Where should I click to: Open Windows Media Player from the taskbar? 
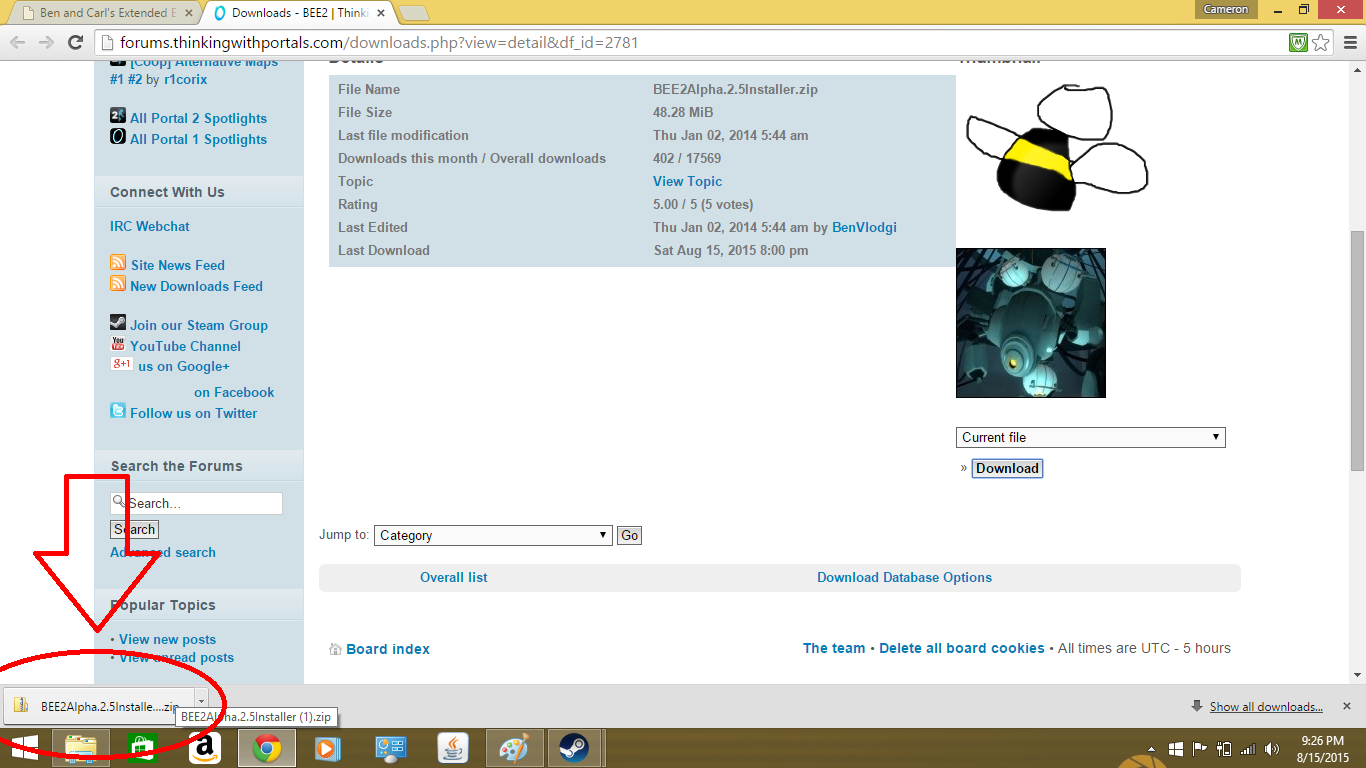(x=327, y=748)
